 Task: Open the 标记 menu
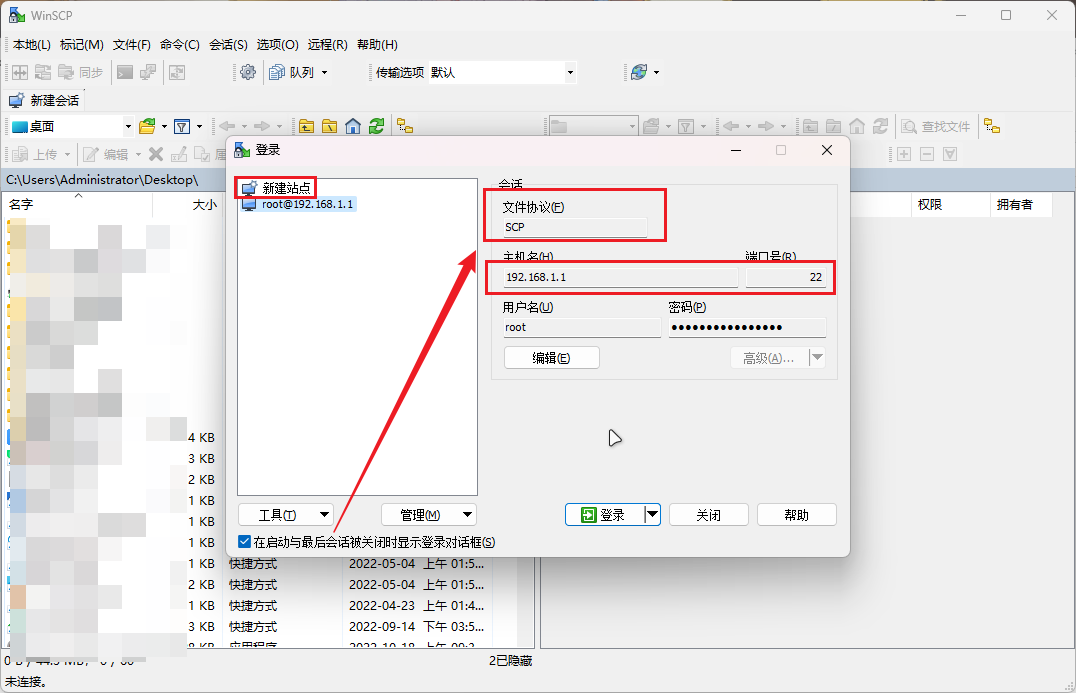pyautogui.click(x=82, y=45)
